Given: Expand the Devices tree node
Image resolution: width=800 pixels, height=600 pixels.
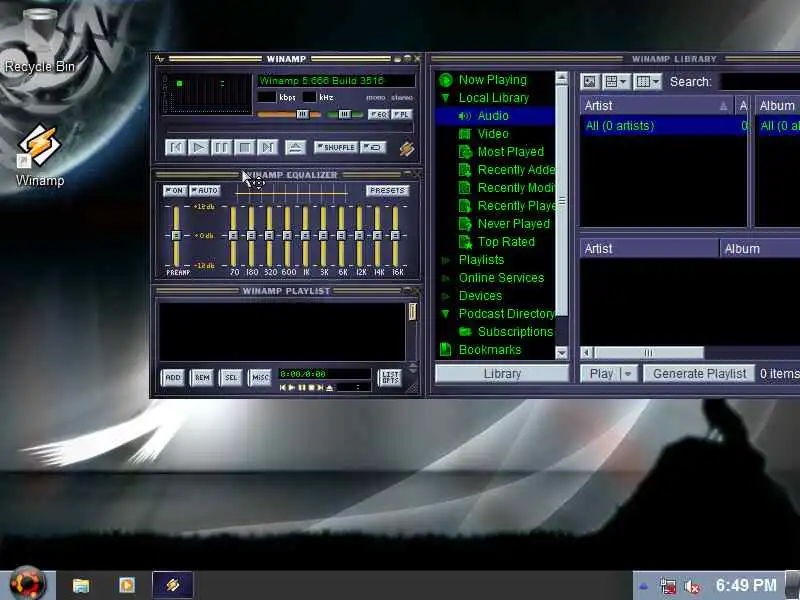Looking at the screenshot, I should pos(445,296).
